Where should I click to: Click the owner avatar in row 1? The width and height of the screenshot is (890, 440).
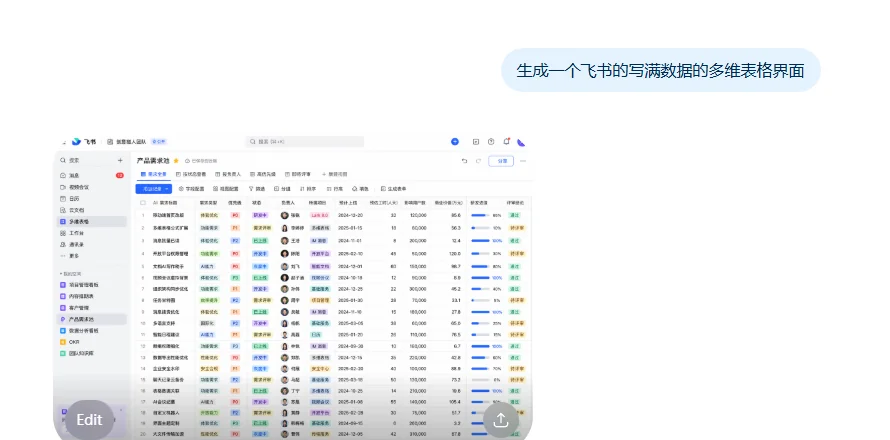click(284, 216)
